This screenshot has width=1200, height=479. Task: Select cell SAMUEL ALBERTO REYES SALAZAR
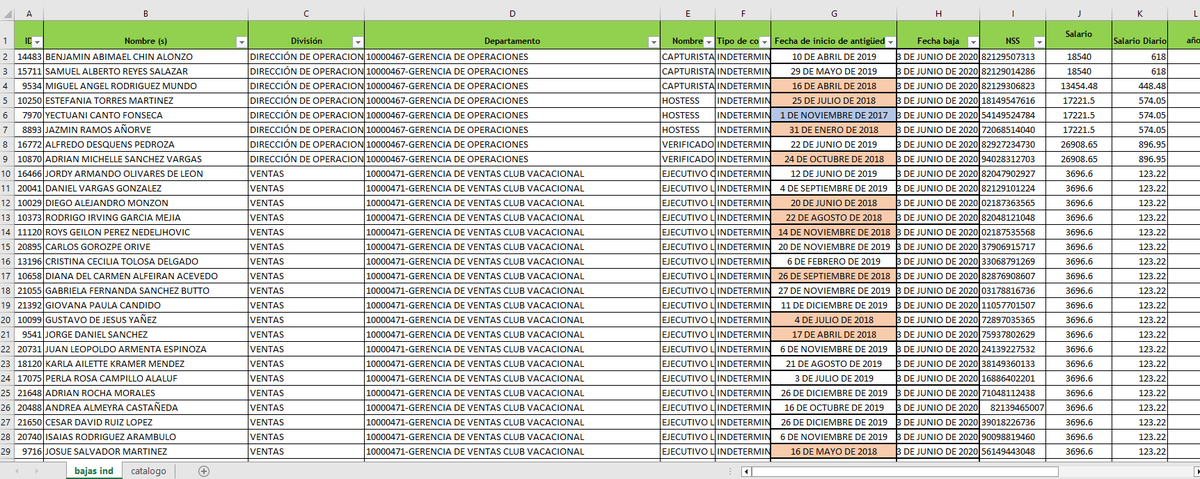(146, 72)
